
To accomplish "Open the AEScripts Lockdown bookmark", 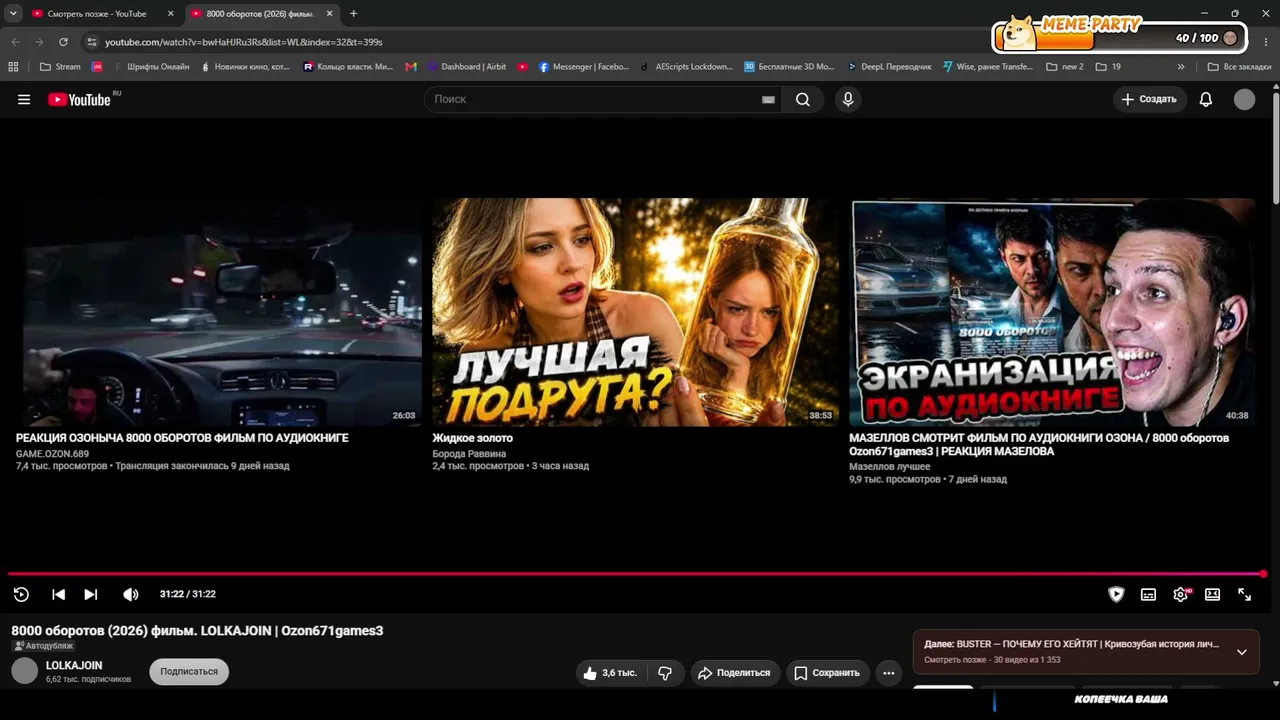I will click(687, 67).
